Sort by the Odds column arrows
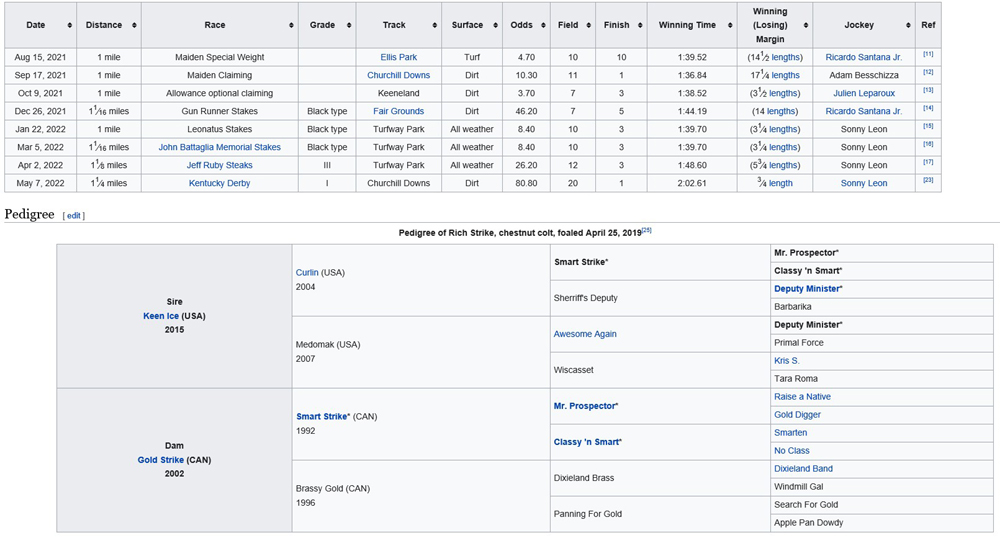Image resolution: width=1000 pixels, height=538 pixels. (x=543, y=25)
